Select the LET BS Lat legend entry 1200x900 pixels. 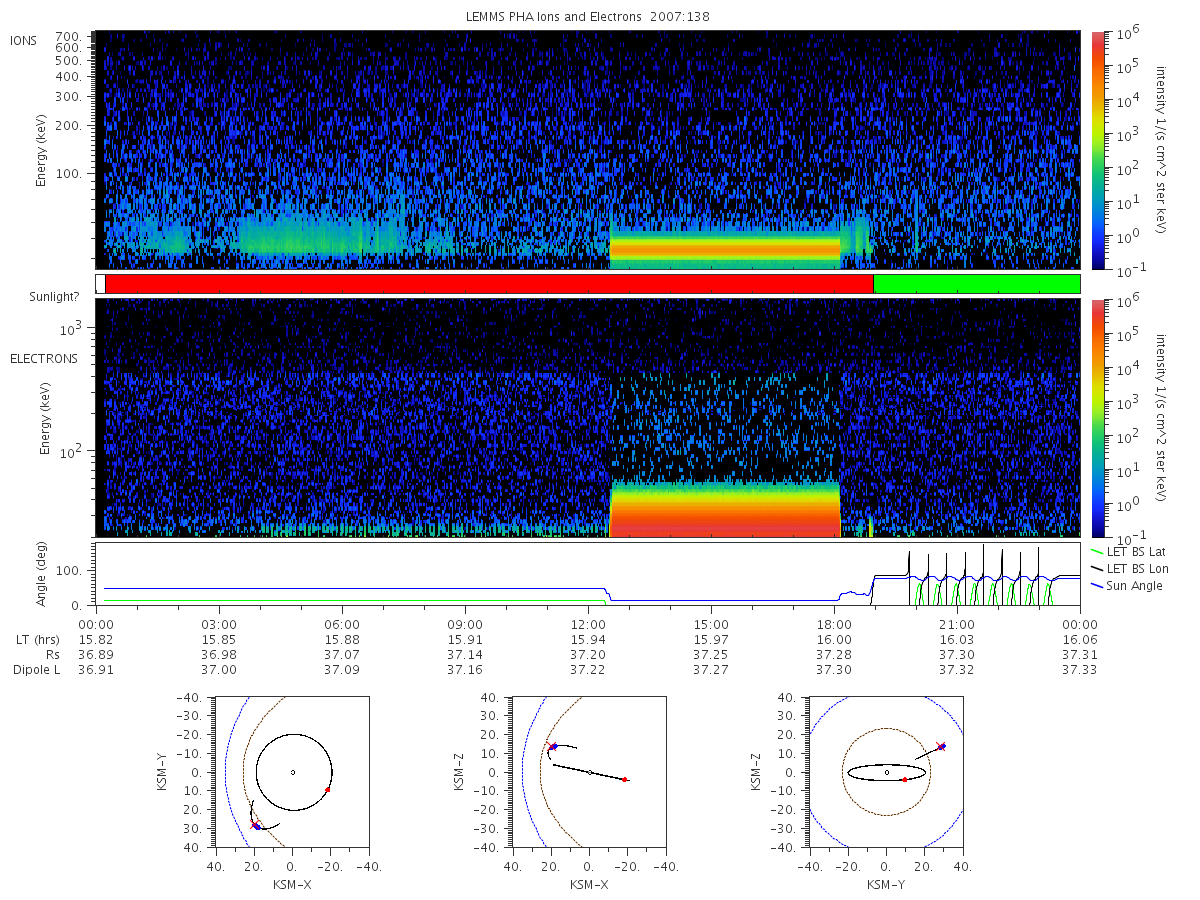pos(1130,551)
